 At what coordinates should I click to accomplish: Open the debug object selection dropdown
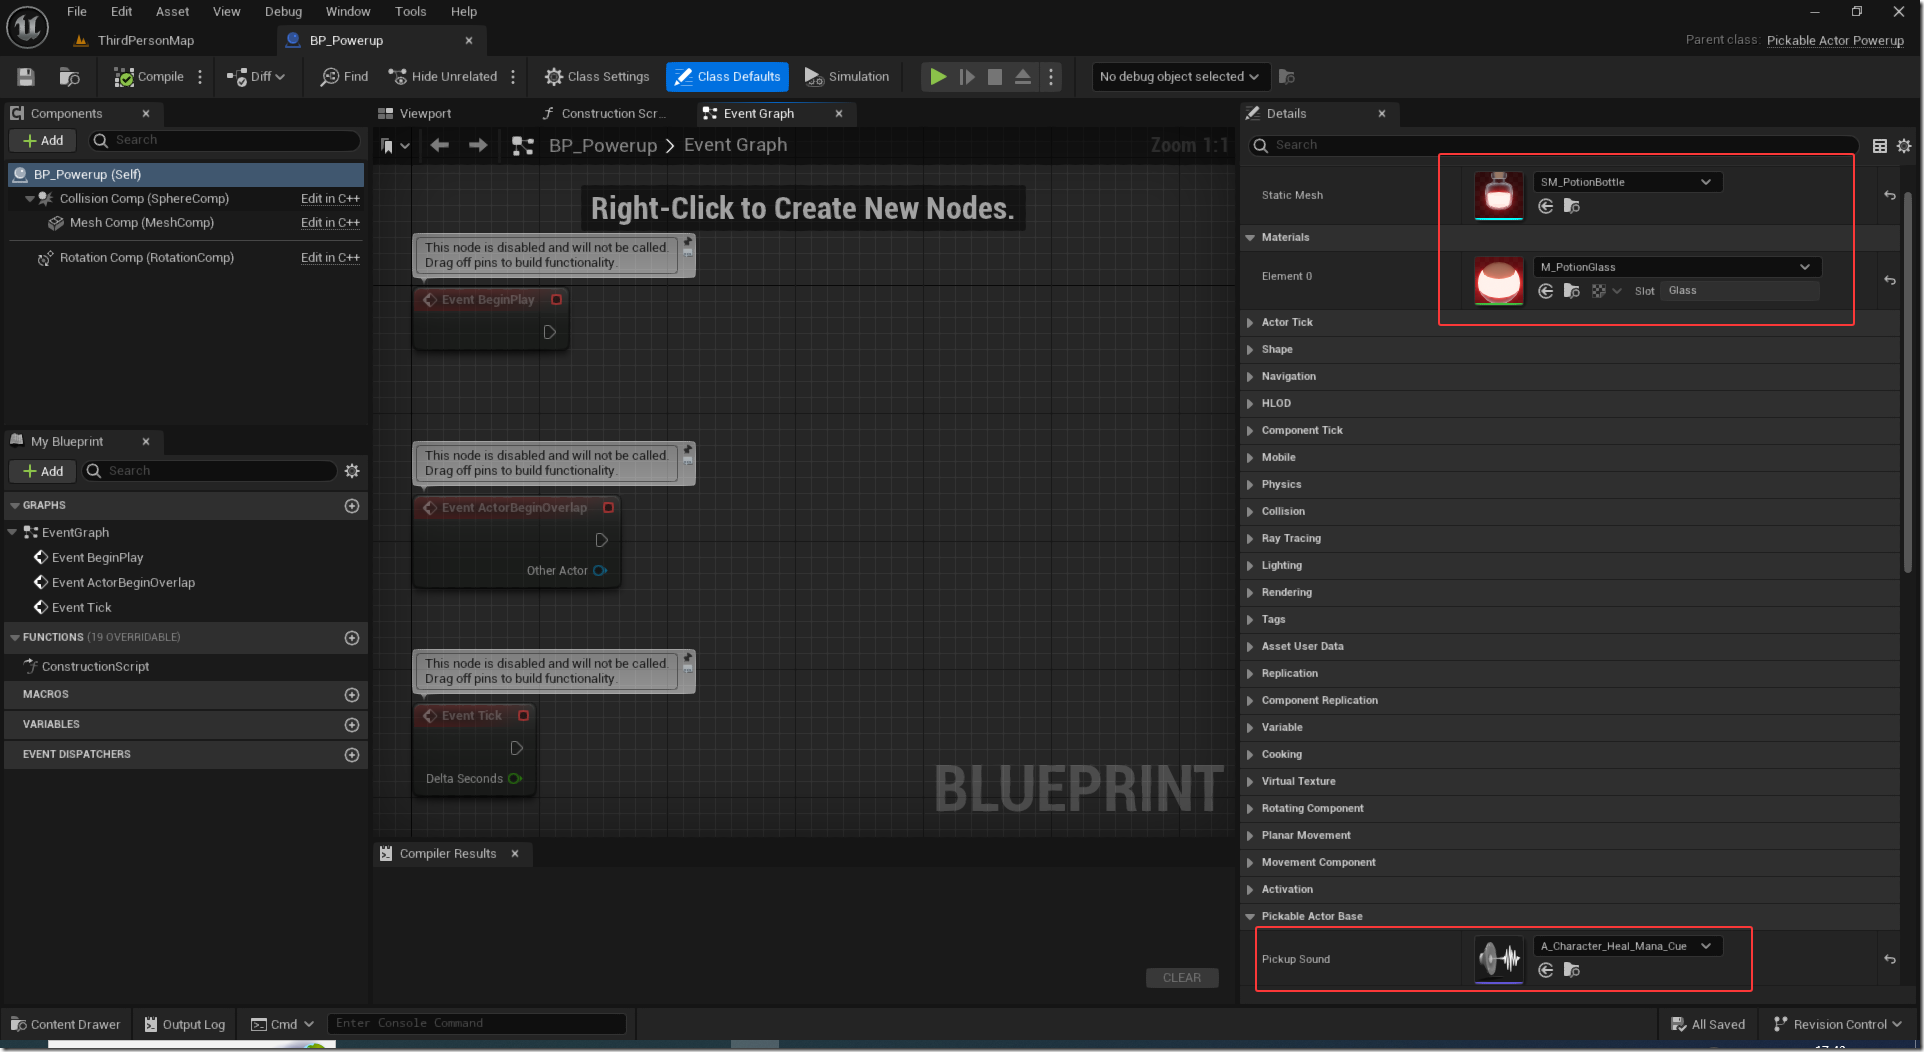(1180, 77)
